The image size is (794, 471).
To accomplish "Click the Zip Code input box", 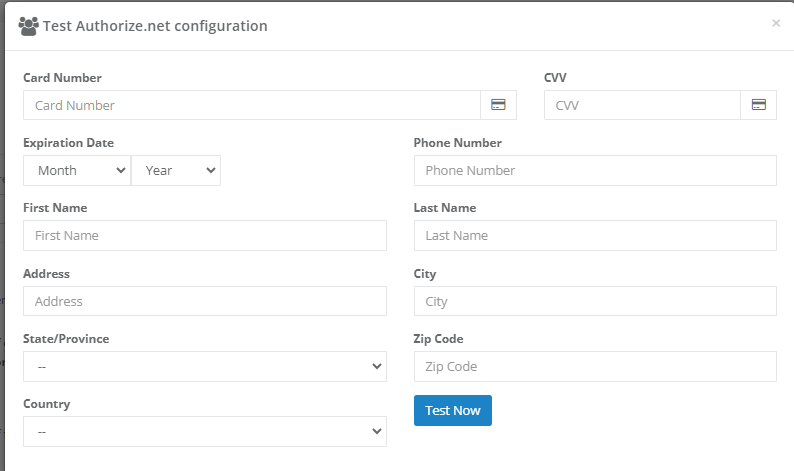I will tap(595, 367).
